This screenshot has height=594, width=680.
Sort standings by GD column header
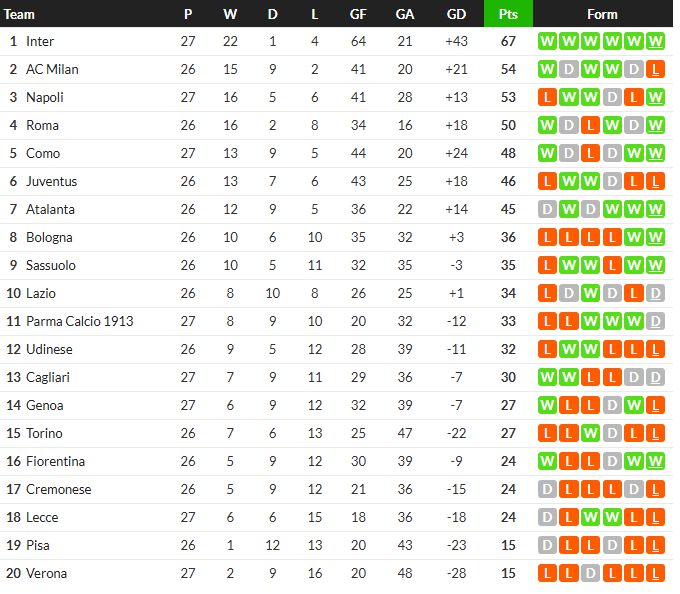pos(456,14)
